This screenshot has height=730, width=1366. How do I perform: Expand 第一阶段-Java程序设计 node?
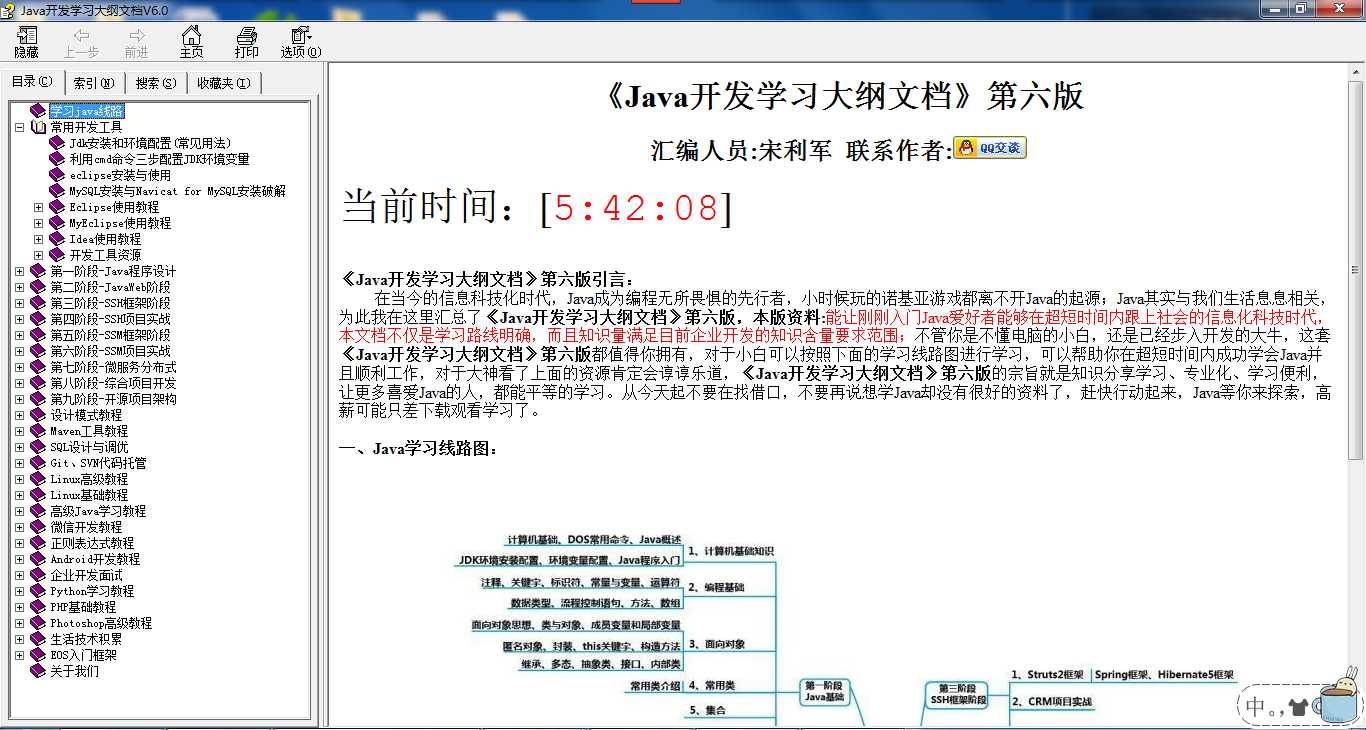coord(19,271)
